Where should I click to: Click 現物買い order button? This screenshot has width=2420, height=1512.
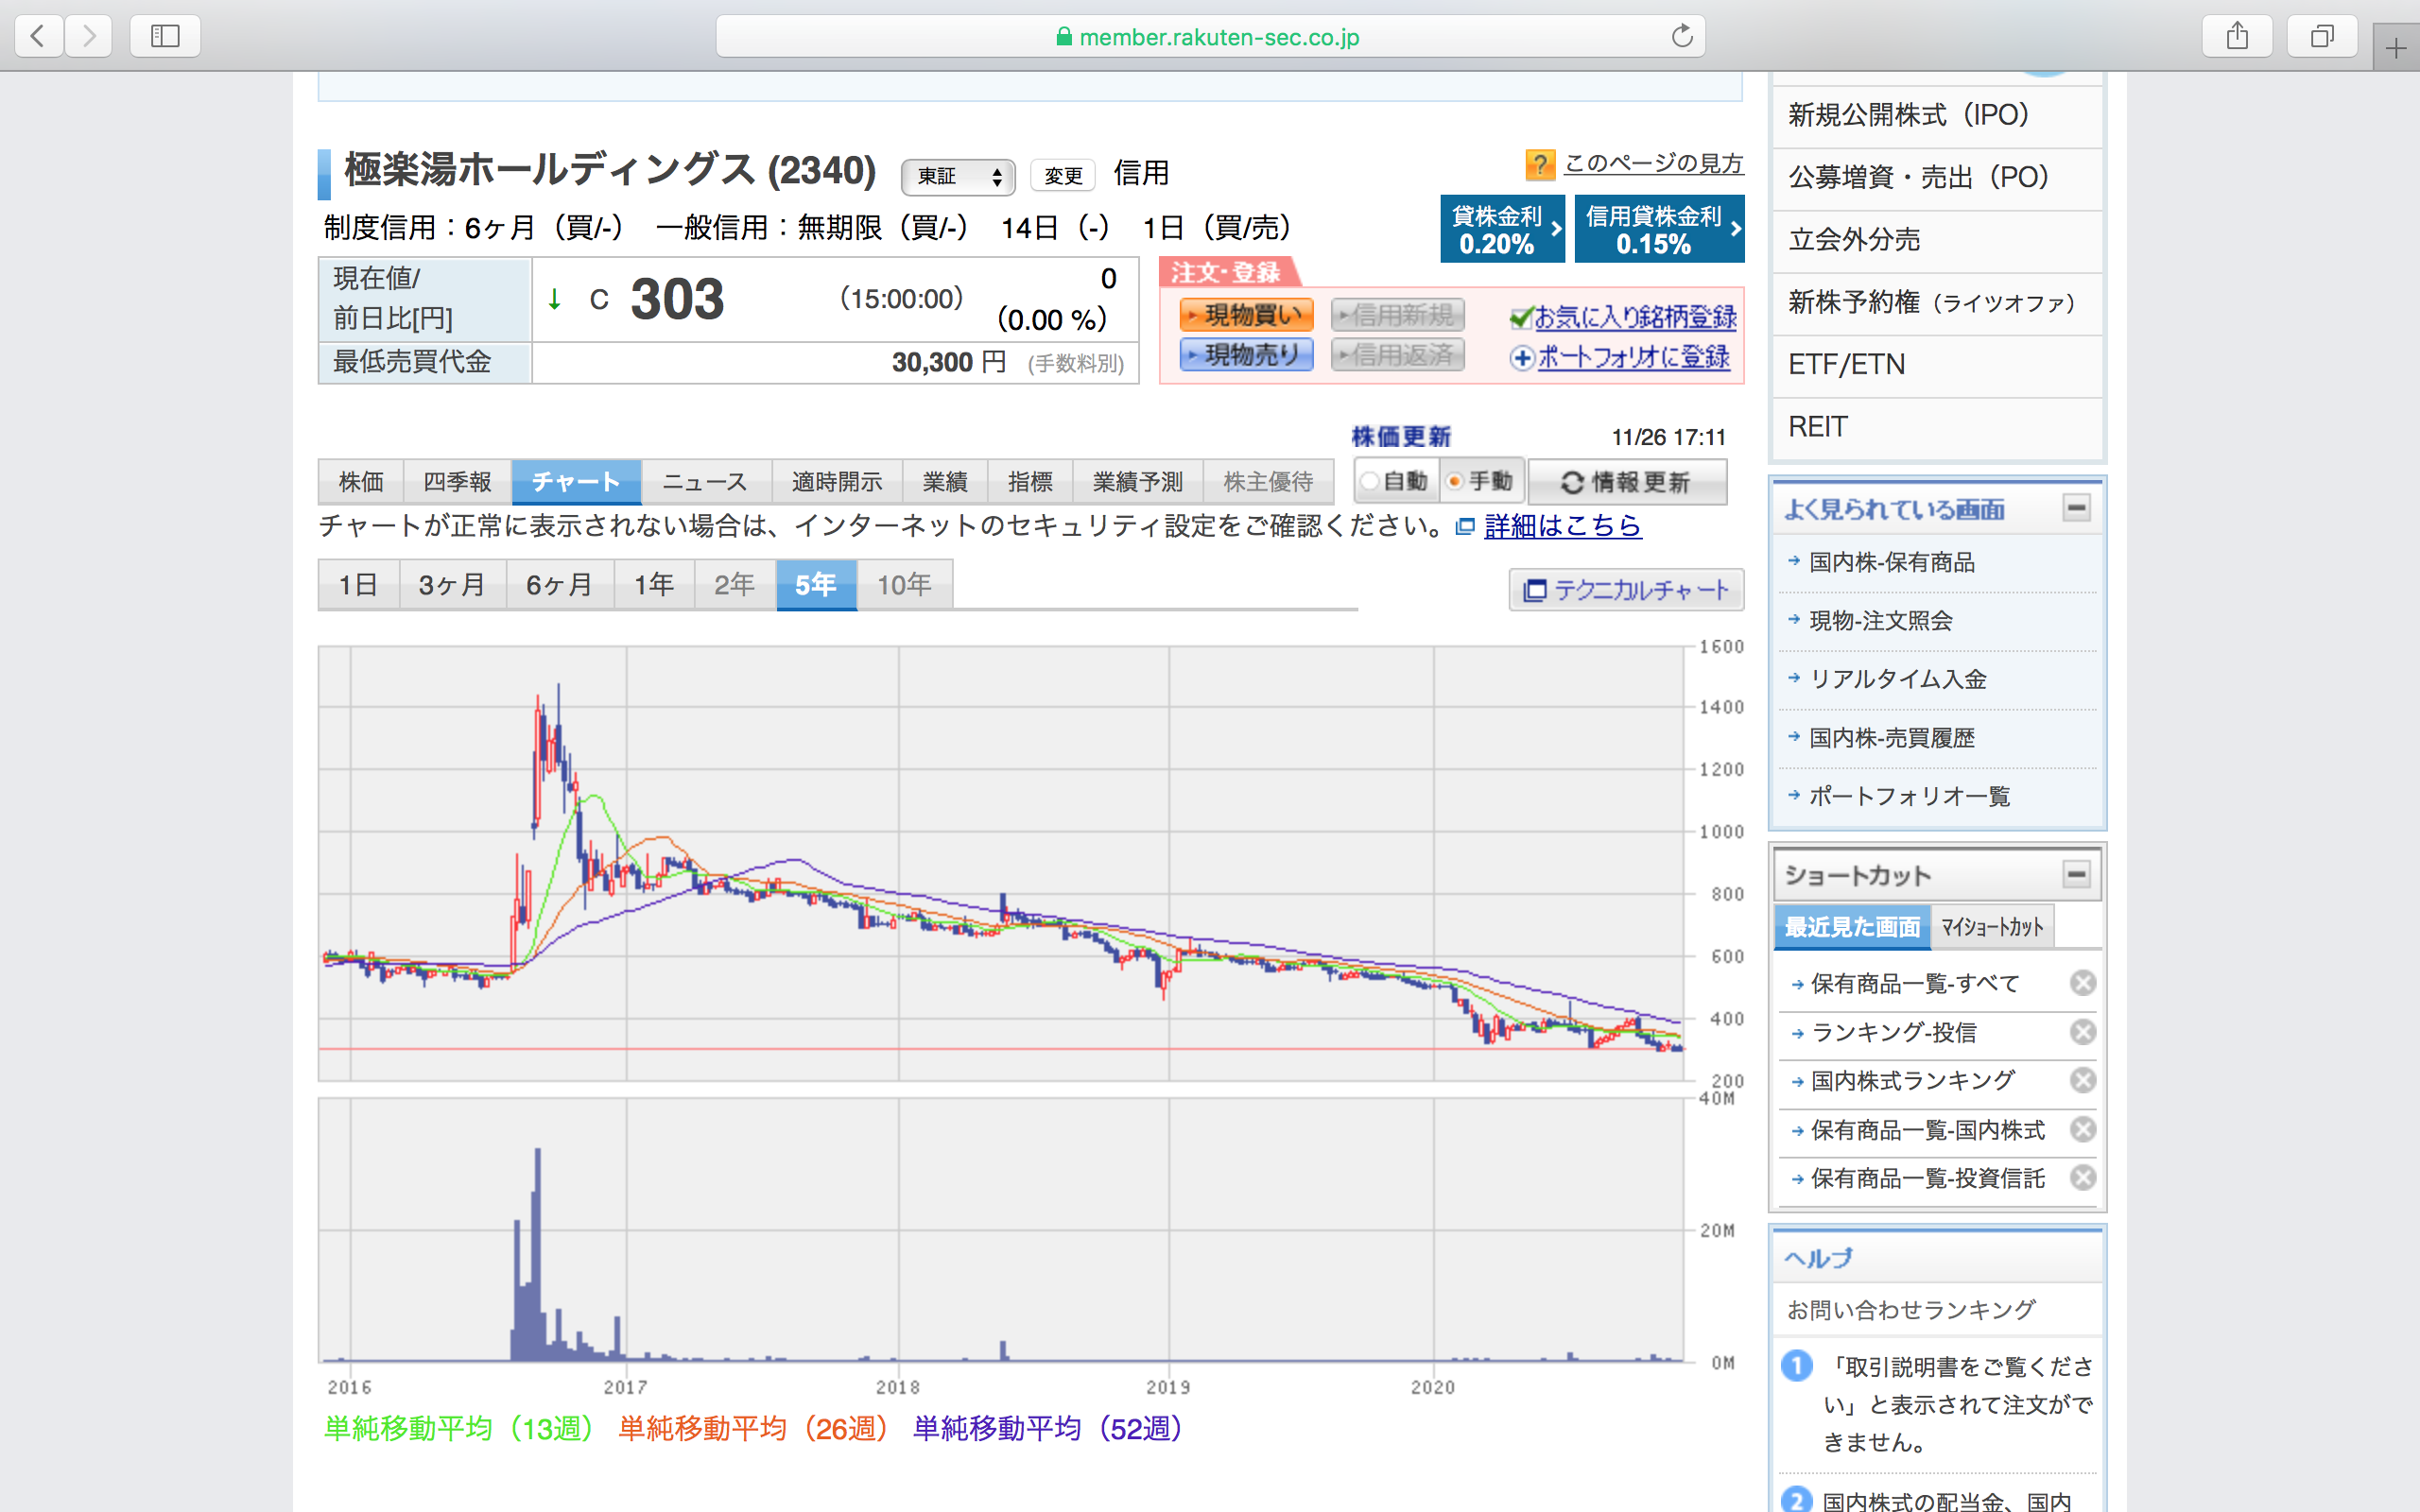tap(1246, 315)
